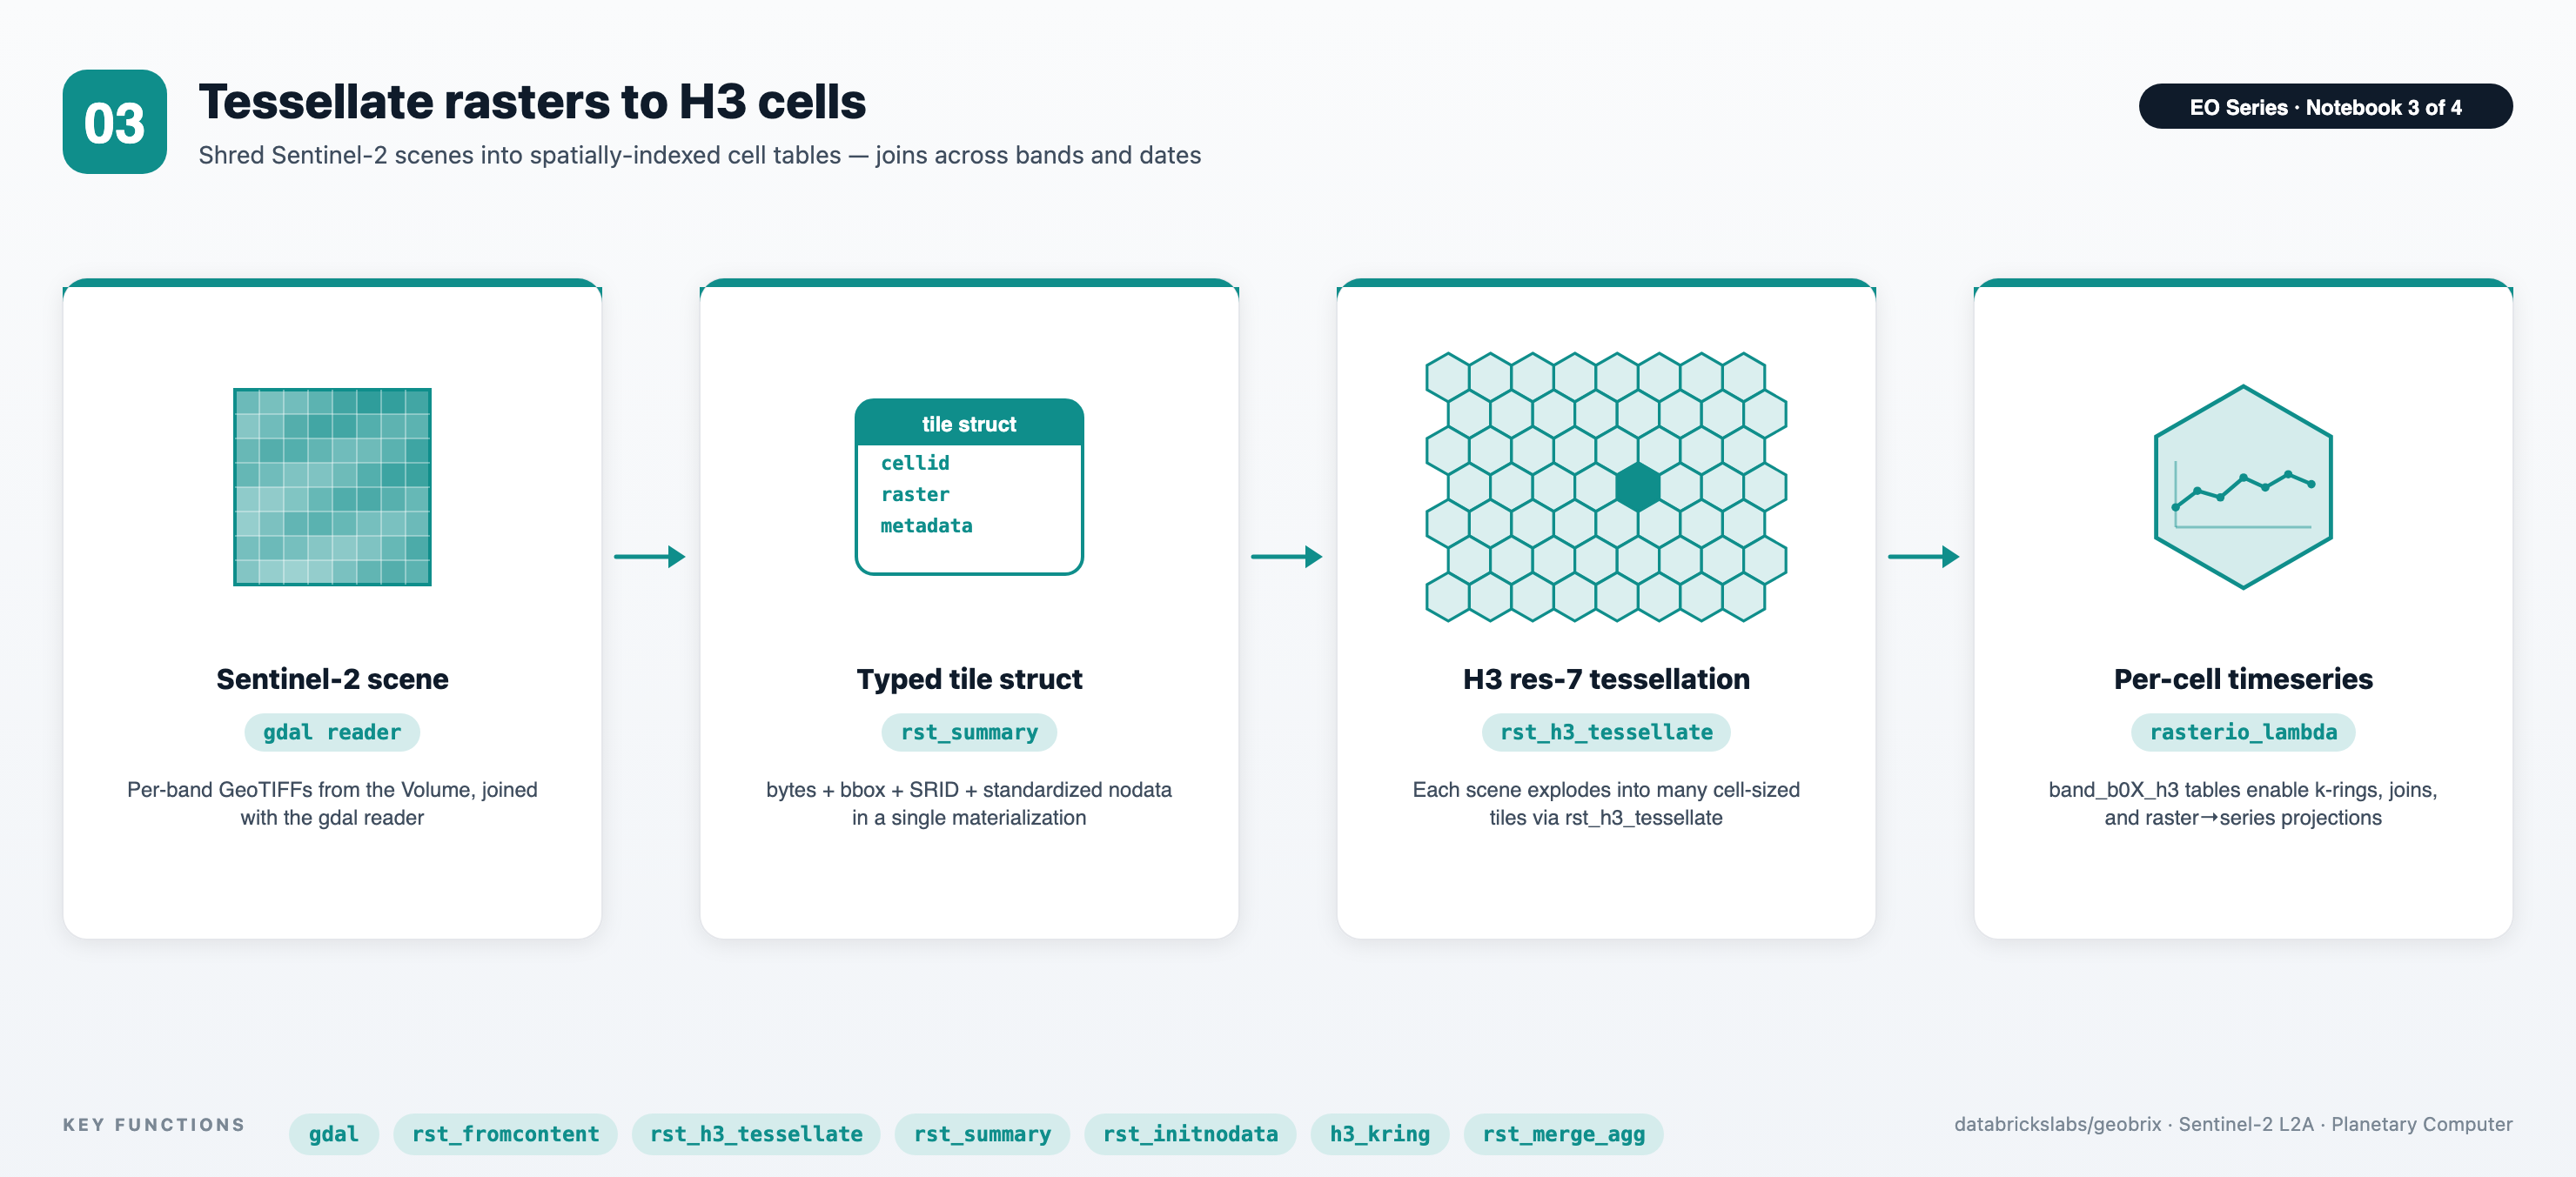The height and width of the screenshot is (1177, 2576).
Task: Click the Sentinel-2 scene heading
Action: pos(332,679)
